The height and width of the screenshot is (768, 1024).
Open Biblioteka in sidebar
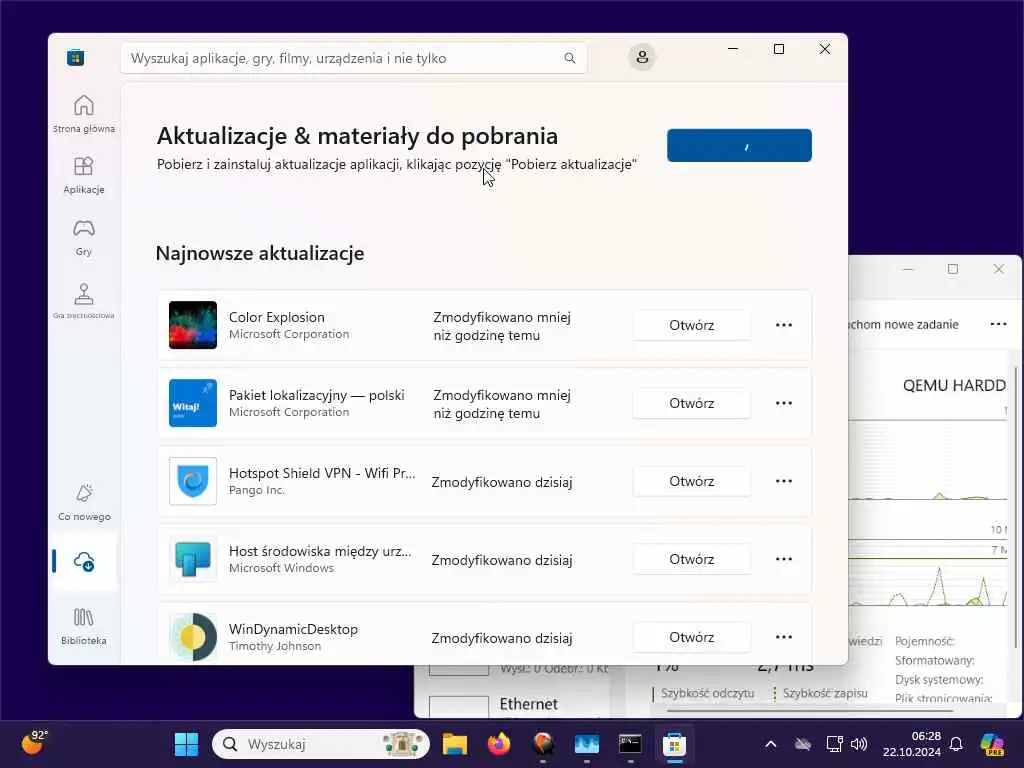tap(84, 626)
